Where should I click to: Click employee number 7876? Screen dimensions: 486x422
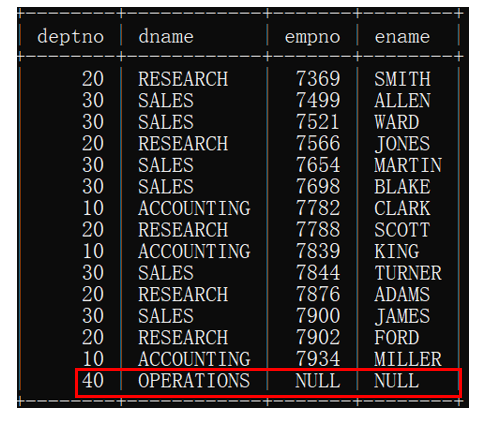318,294
